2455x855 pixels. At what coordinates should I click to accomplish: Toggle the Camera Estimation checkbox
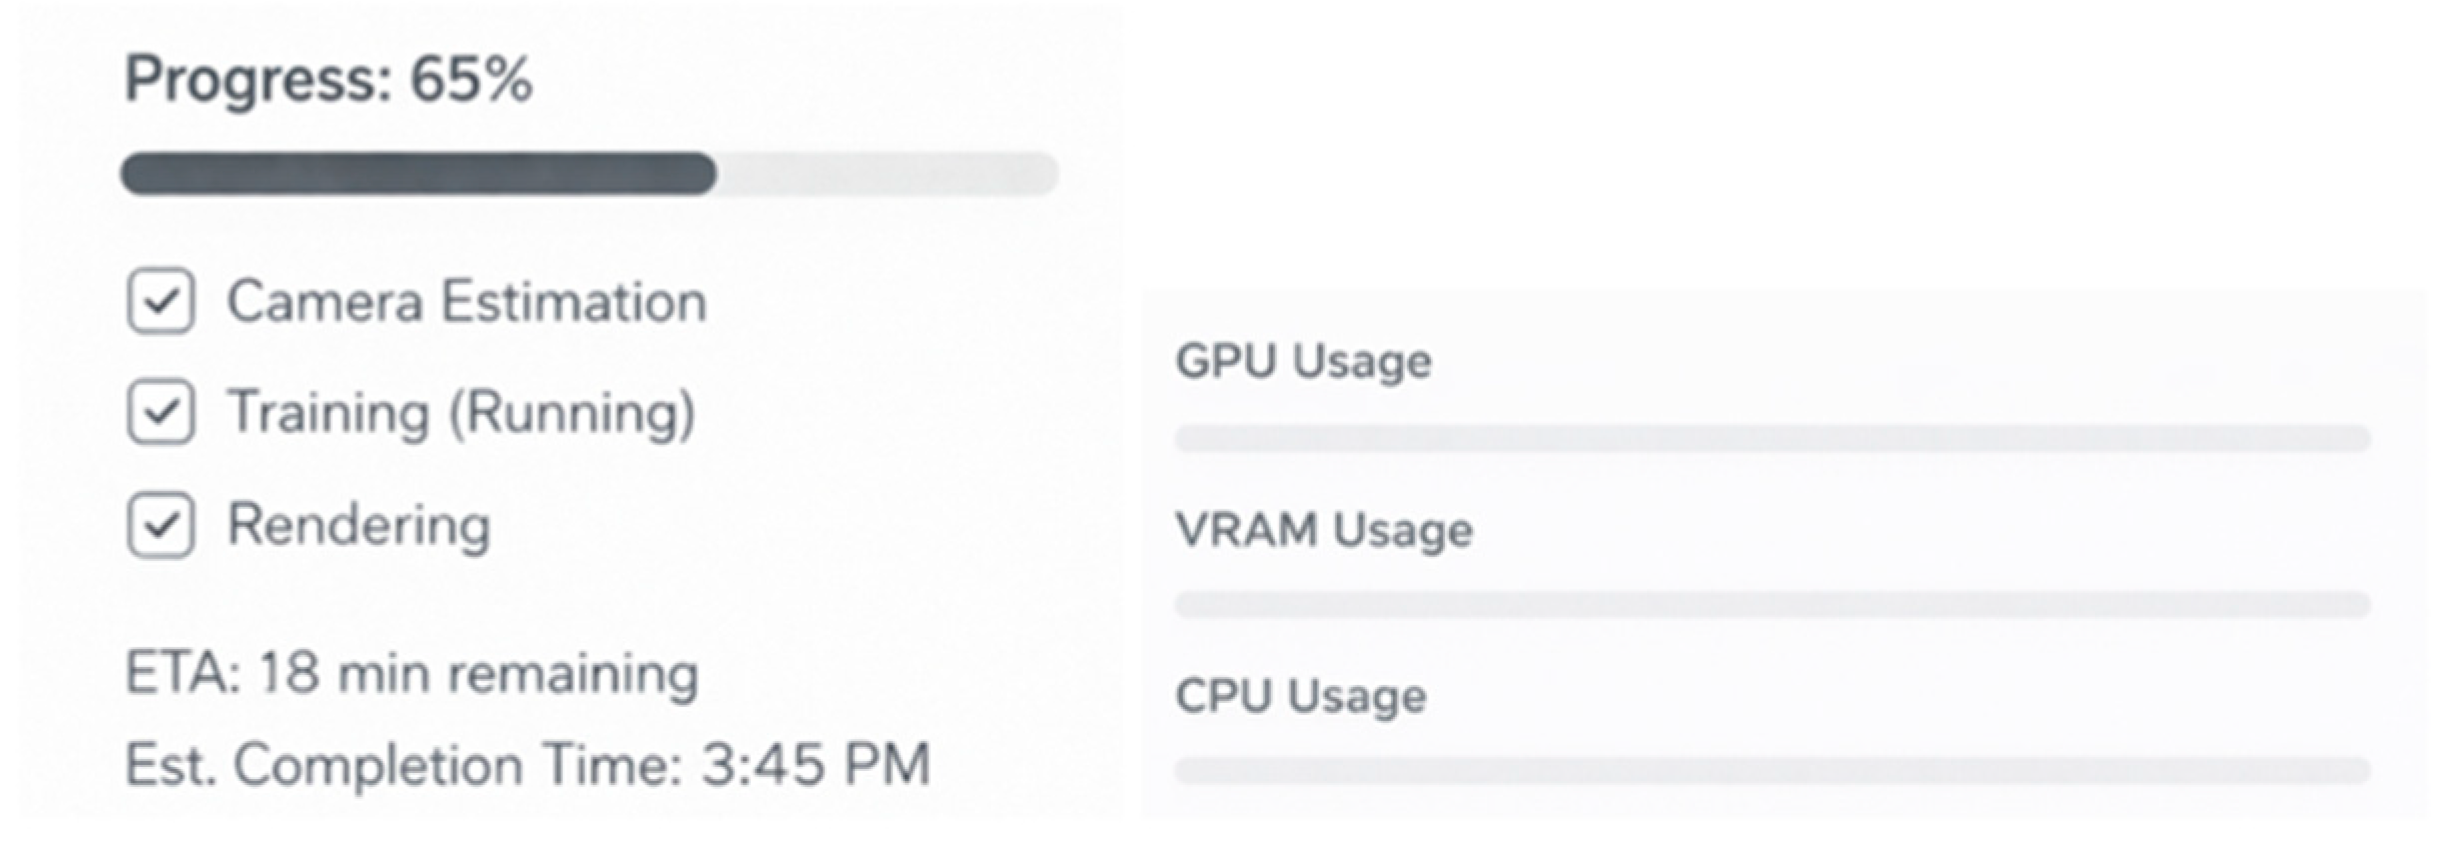(160, 301)
